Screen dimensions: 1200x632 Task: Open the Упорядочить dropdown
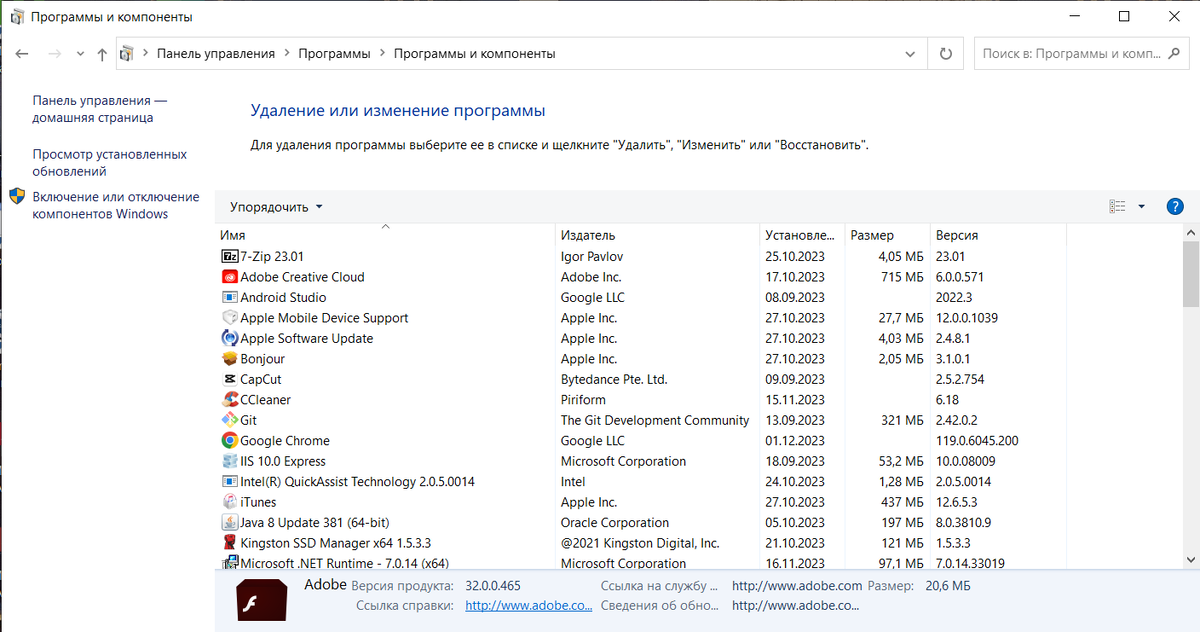(x=273, y=206)
